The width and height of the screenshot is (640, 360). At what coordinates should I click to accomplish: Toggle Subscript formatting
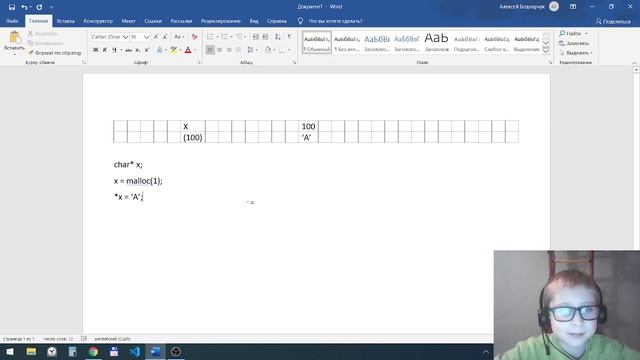(x=138, y=50)
